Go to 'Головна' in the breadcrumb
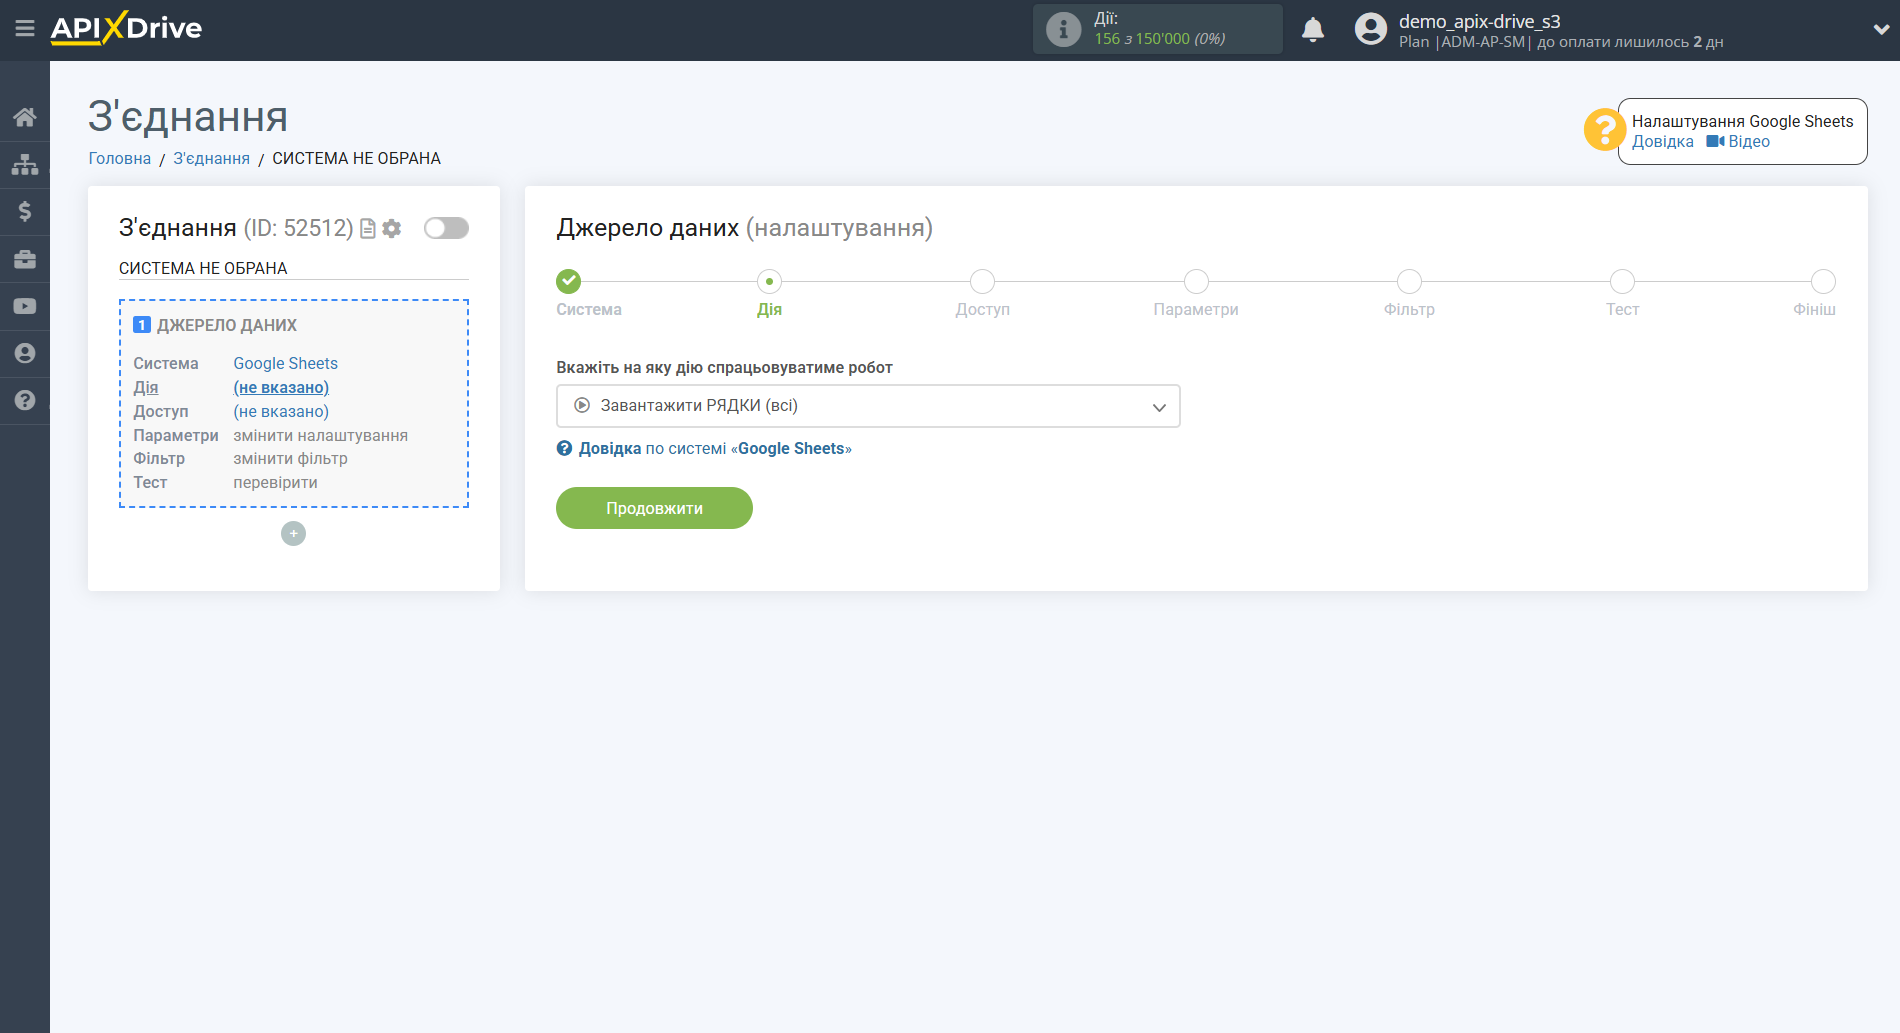 119,158
